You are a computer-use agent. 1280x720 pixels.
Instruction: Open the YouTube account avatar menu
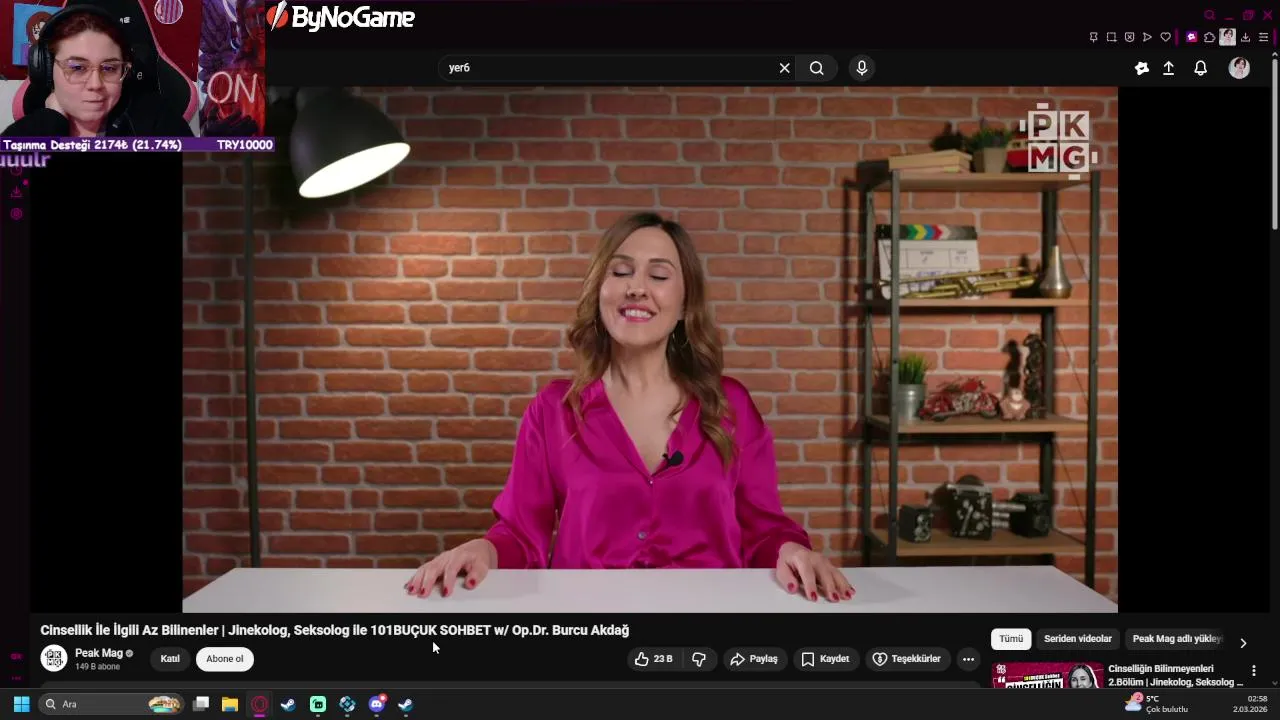(x=1239, y=68)
